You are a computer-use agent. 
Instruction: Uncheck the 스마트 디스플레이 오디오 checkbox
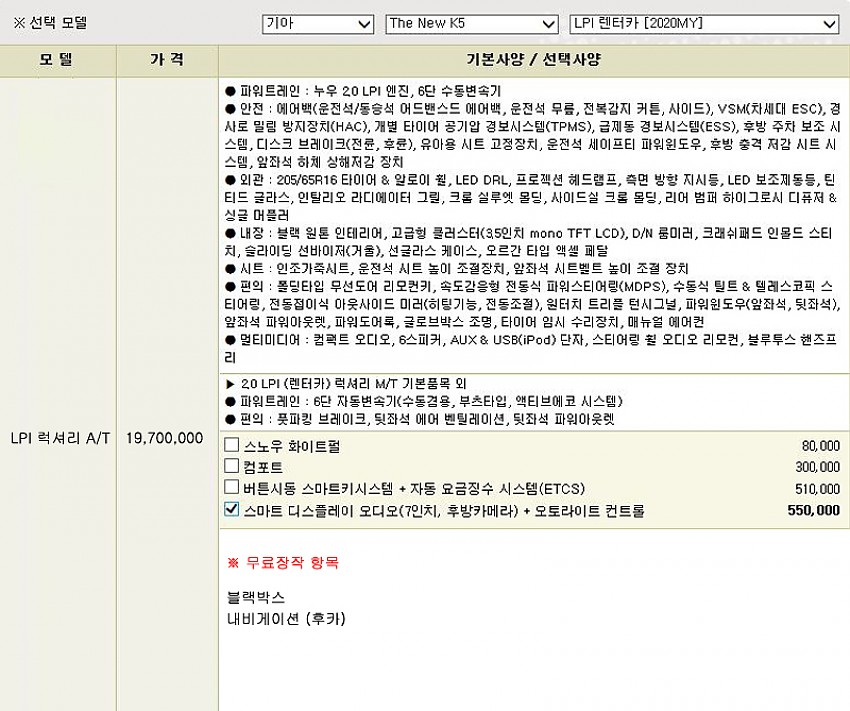[x=232, y=510]
